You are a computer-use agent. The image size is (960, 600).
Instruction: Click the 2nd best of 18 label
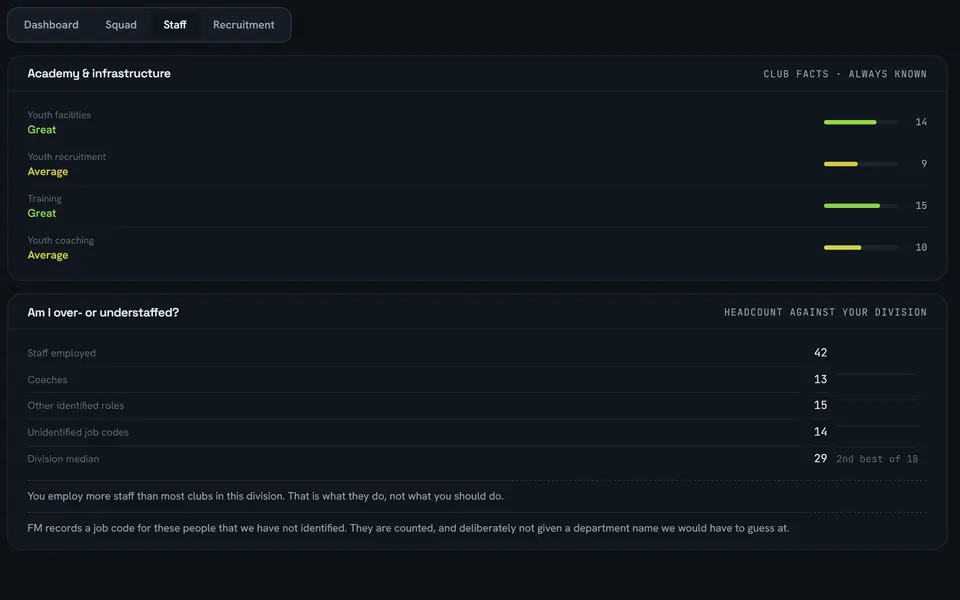tap(877, 459)
